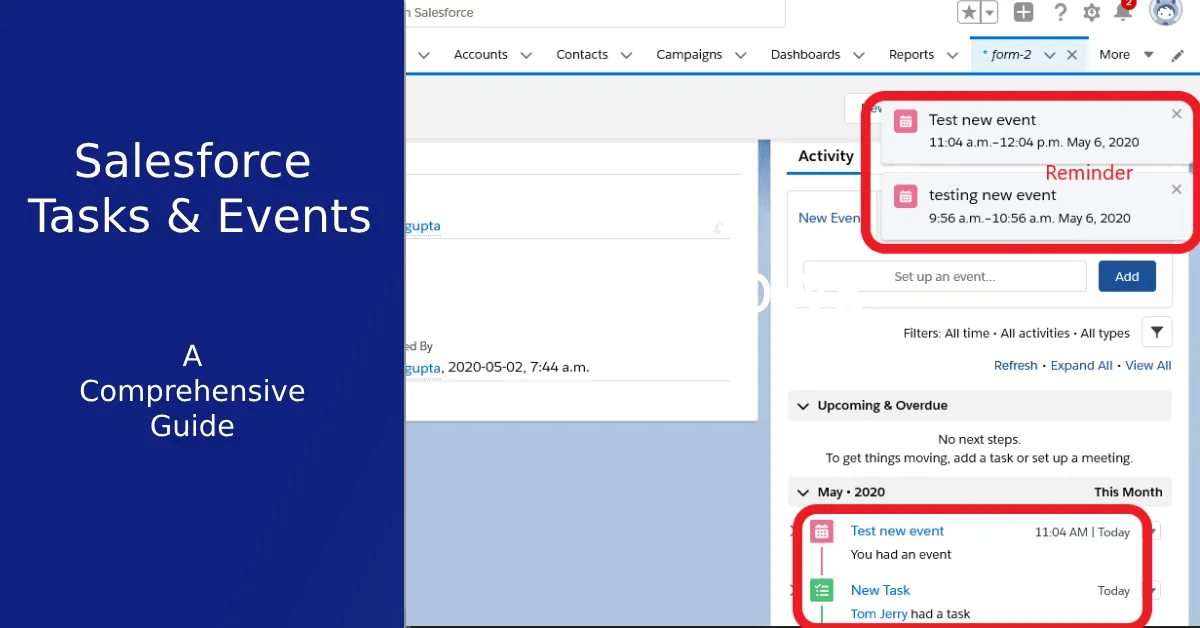
Task: Open the Dashboards tab
Action: pyautogui.click(x=805, y=55)
